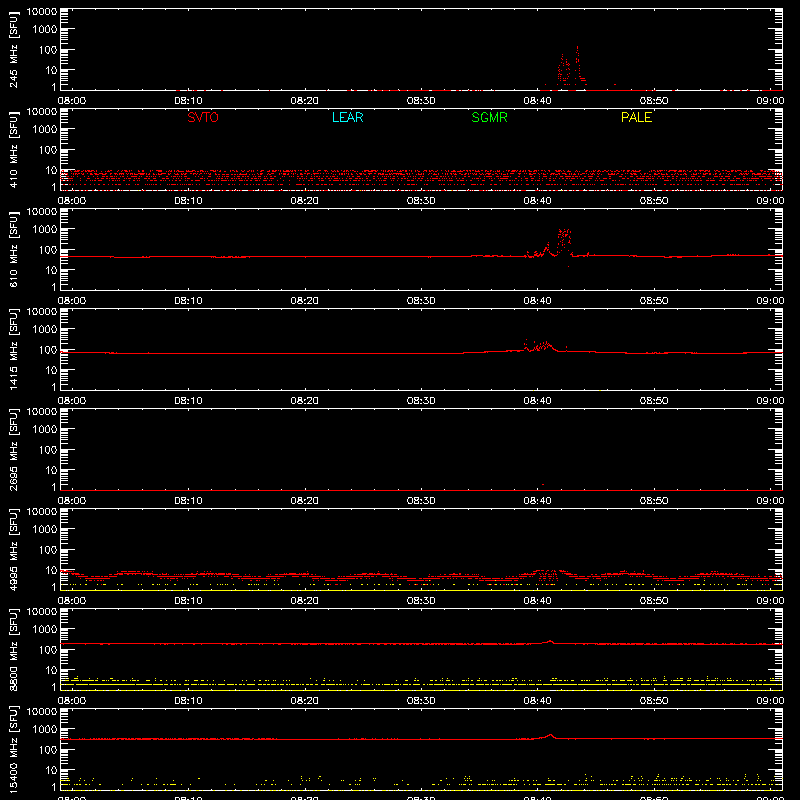Click the 10 tick value on 610 MHz axis
This screenshot has height=800, width=800.
pos(51,270)
